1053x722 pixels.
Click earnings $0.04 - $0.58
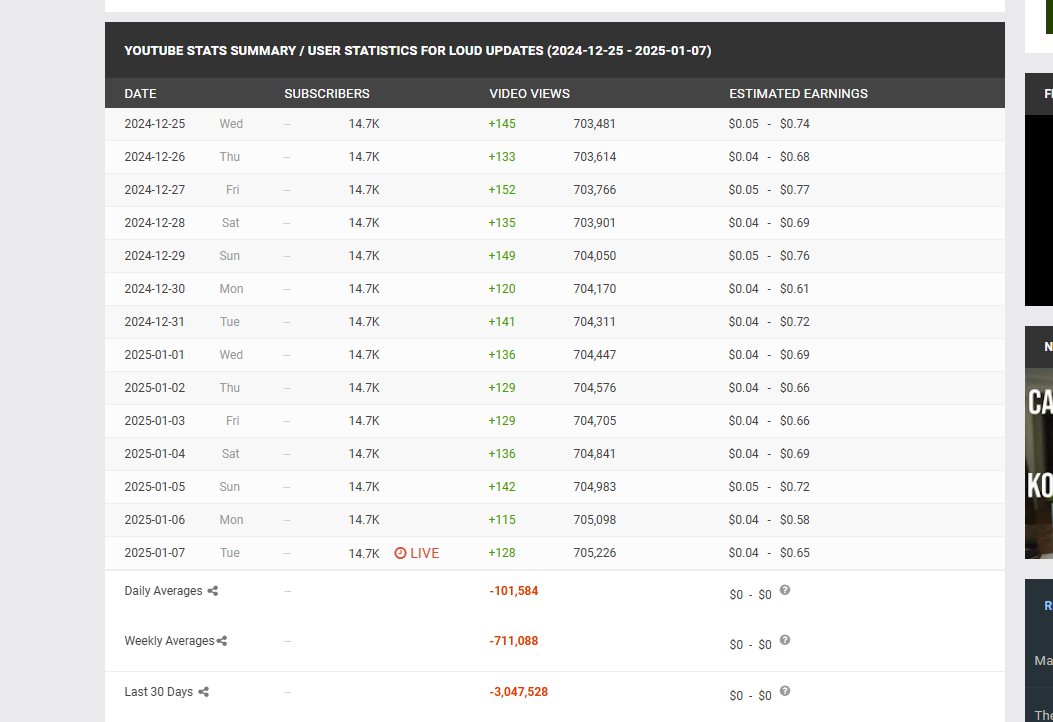[x=769, y=519]
